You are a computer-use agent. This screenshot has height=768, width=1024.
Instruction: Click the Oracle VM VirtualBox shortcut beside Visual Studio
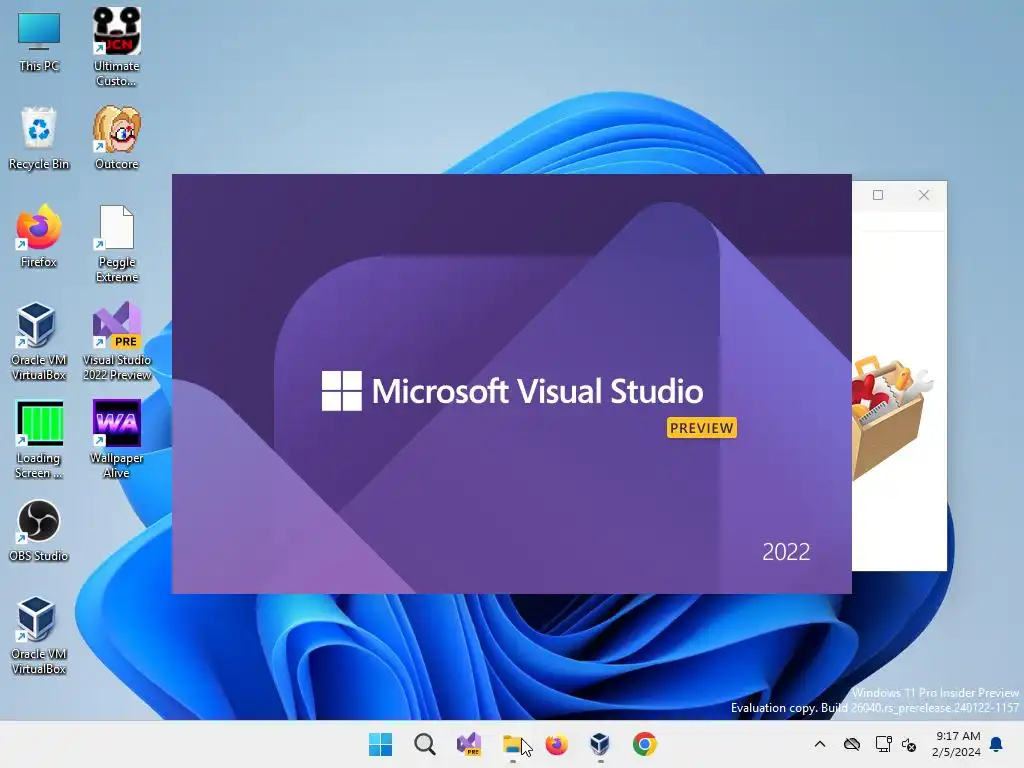(x=39, y=342)
